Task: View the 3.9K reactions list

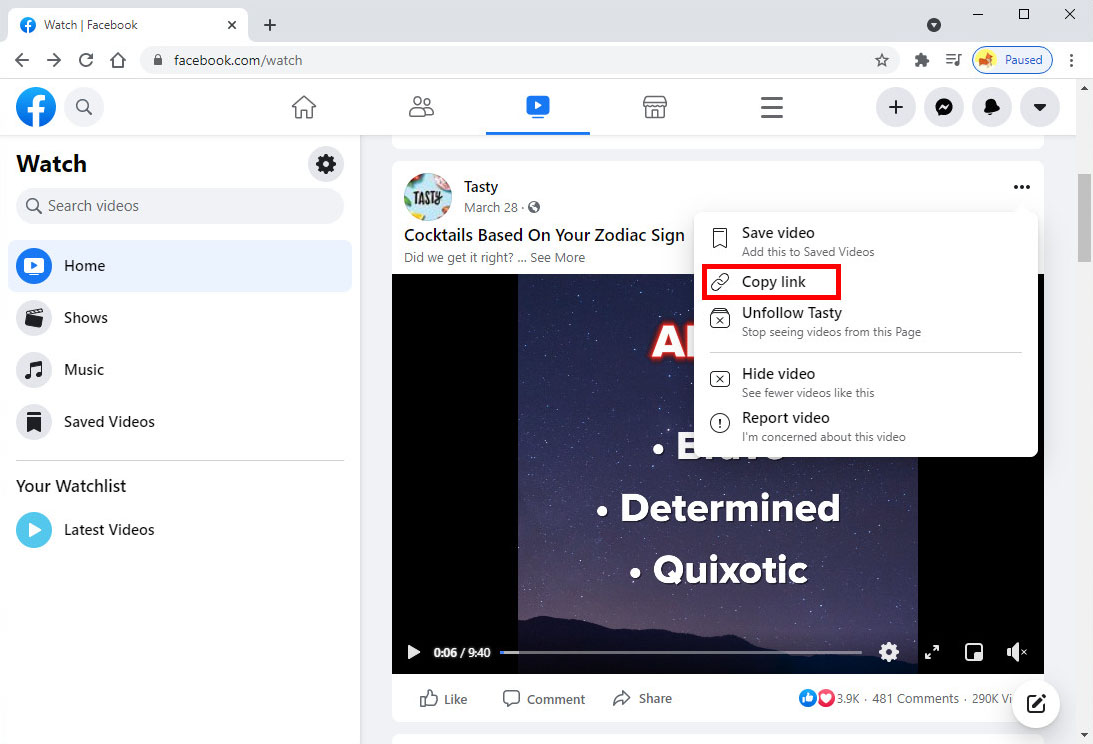Action: (x=830, y=699)
